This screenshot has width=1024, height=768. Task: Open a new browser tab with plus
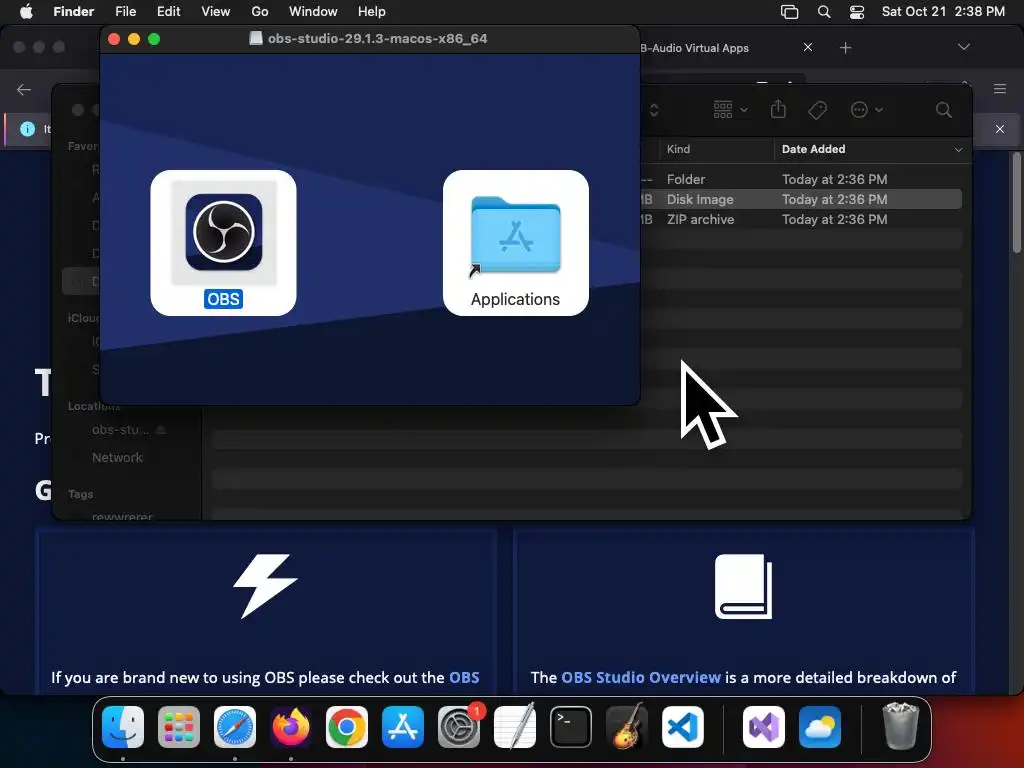click(x=845, y=48)
